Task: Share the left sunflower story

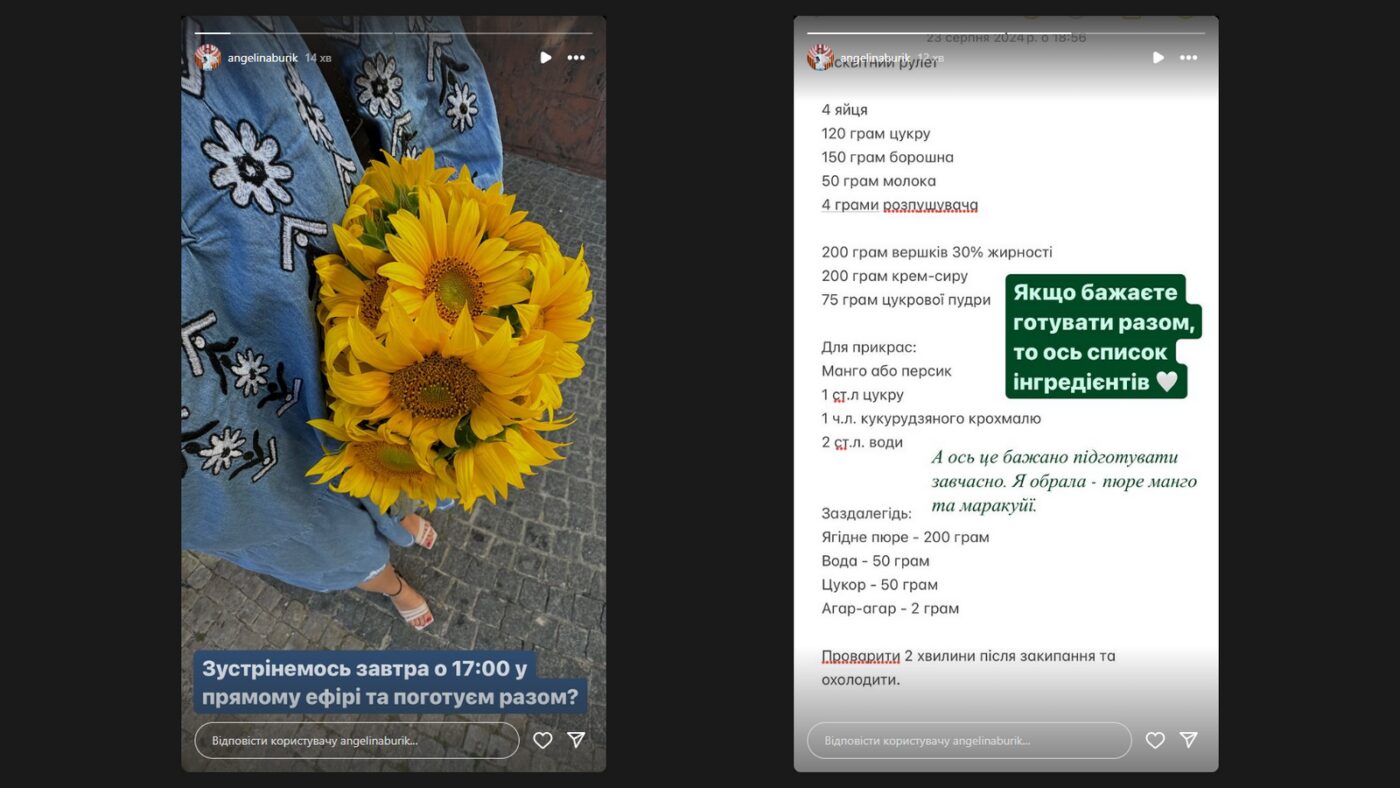Action: click(576, 740)
